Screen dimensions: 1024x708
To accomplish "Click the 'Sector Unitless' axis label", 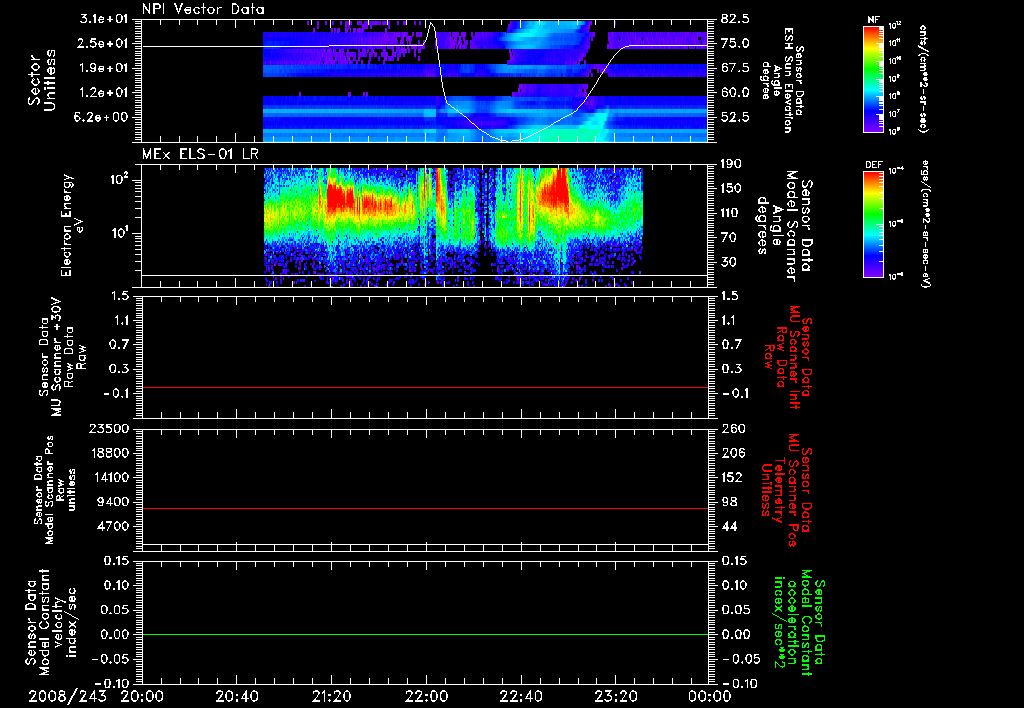I will tap(41, 80).
